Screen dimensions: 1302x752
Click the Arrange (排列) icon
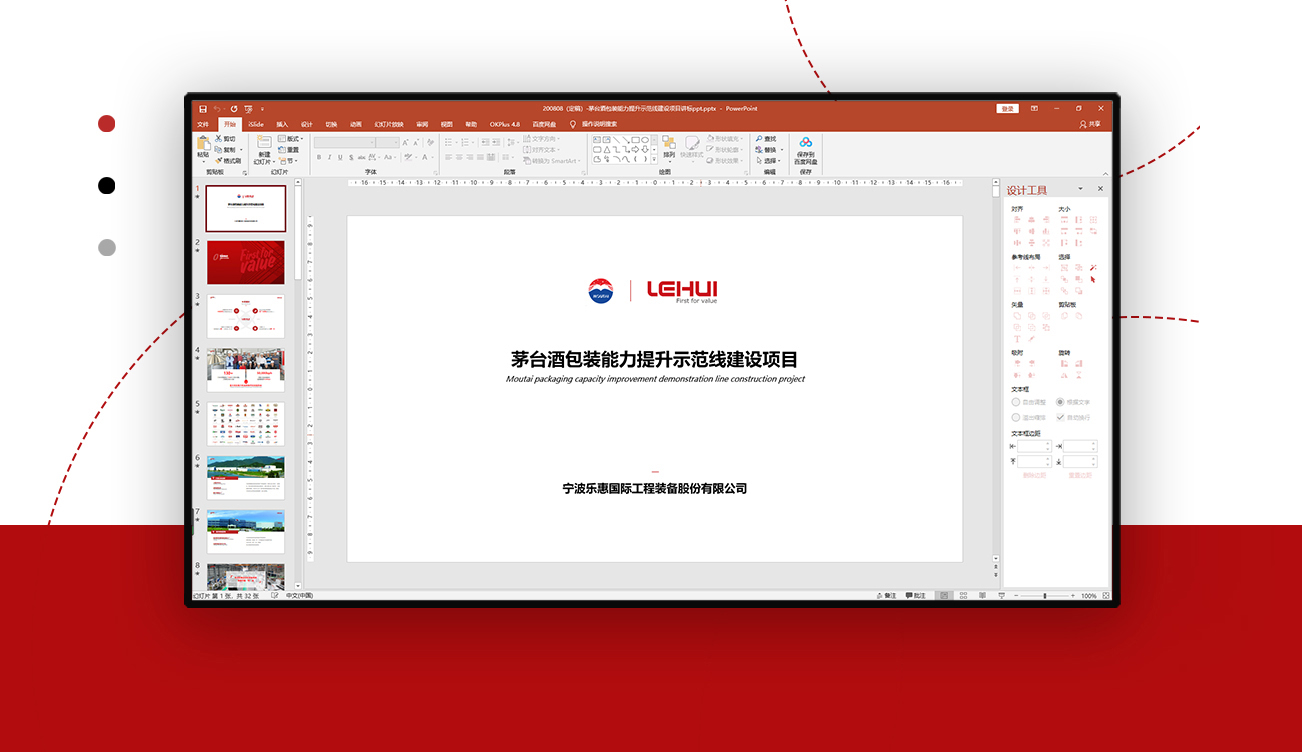(x=669, y=142)
